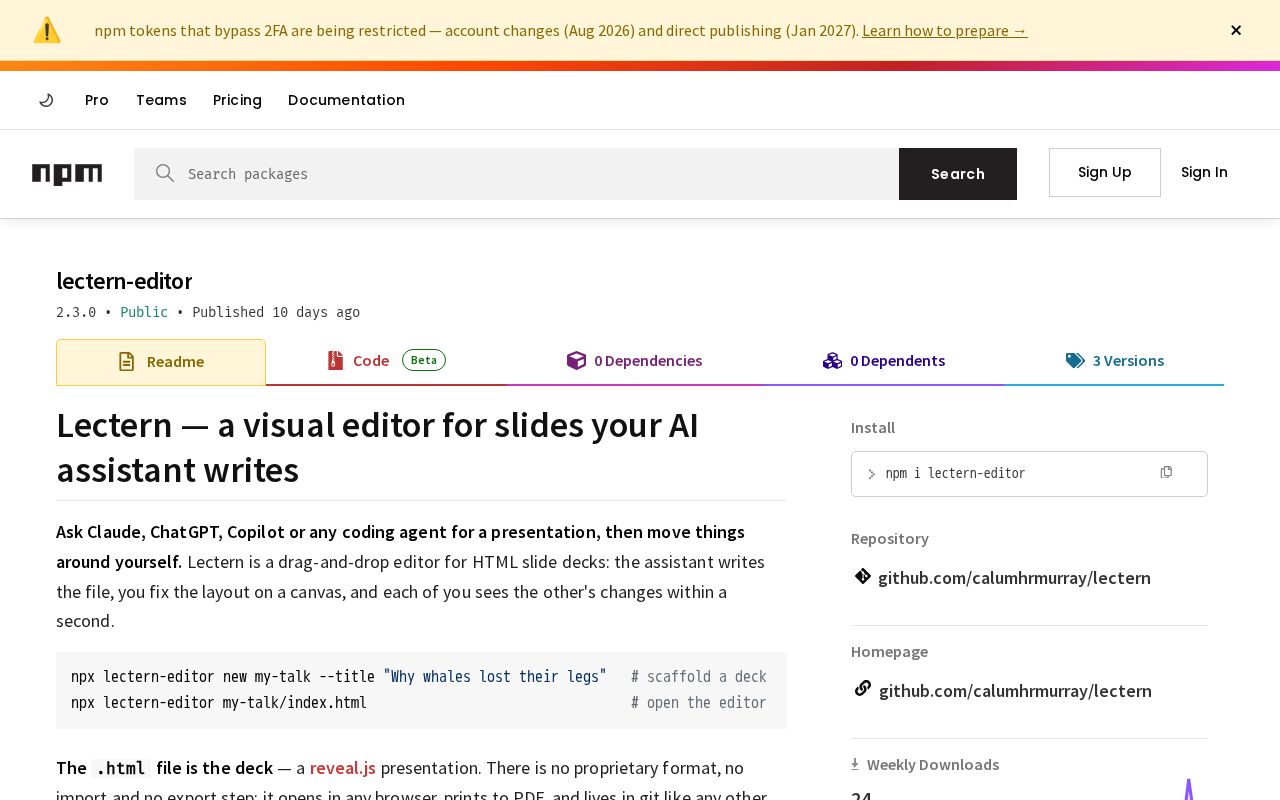This screenshot has width=1280, height=800.
Task: Click the homepage chain link icon
Action: tap(863, 689)
